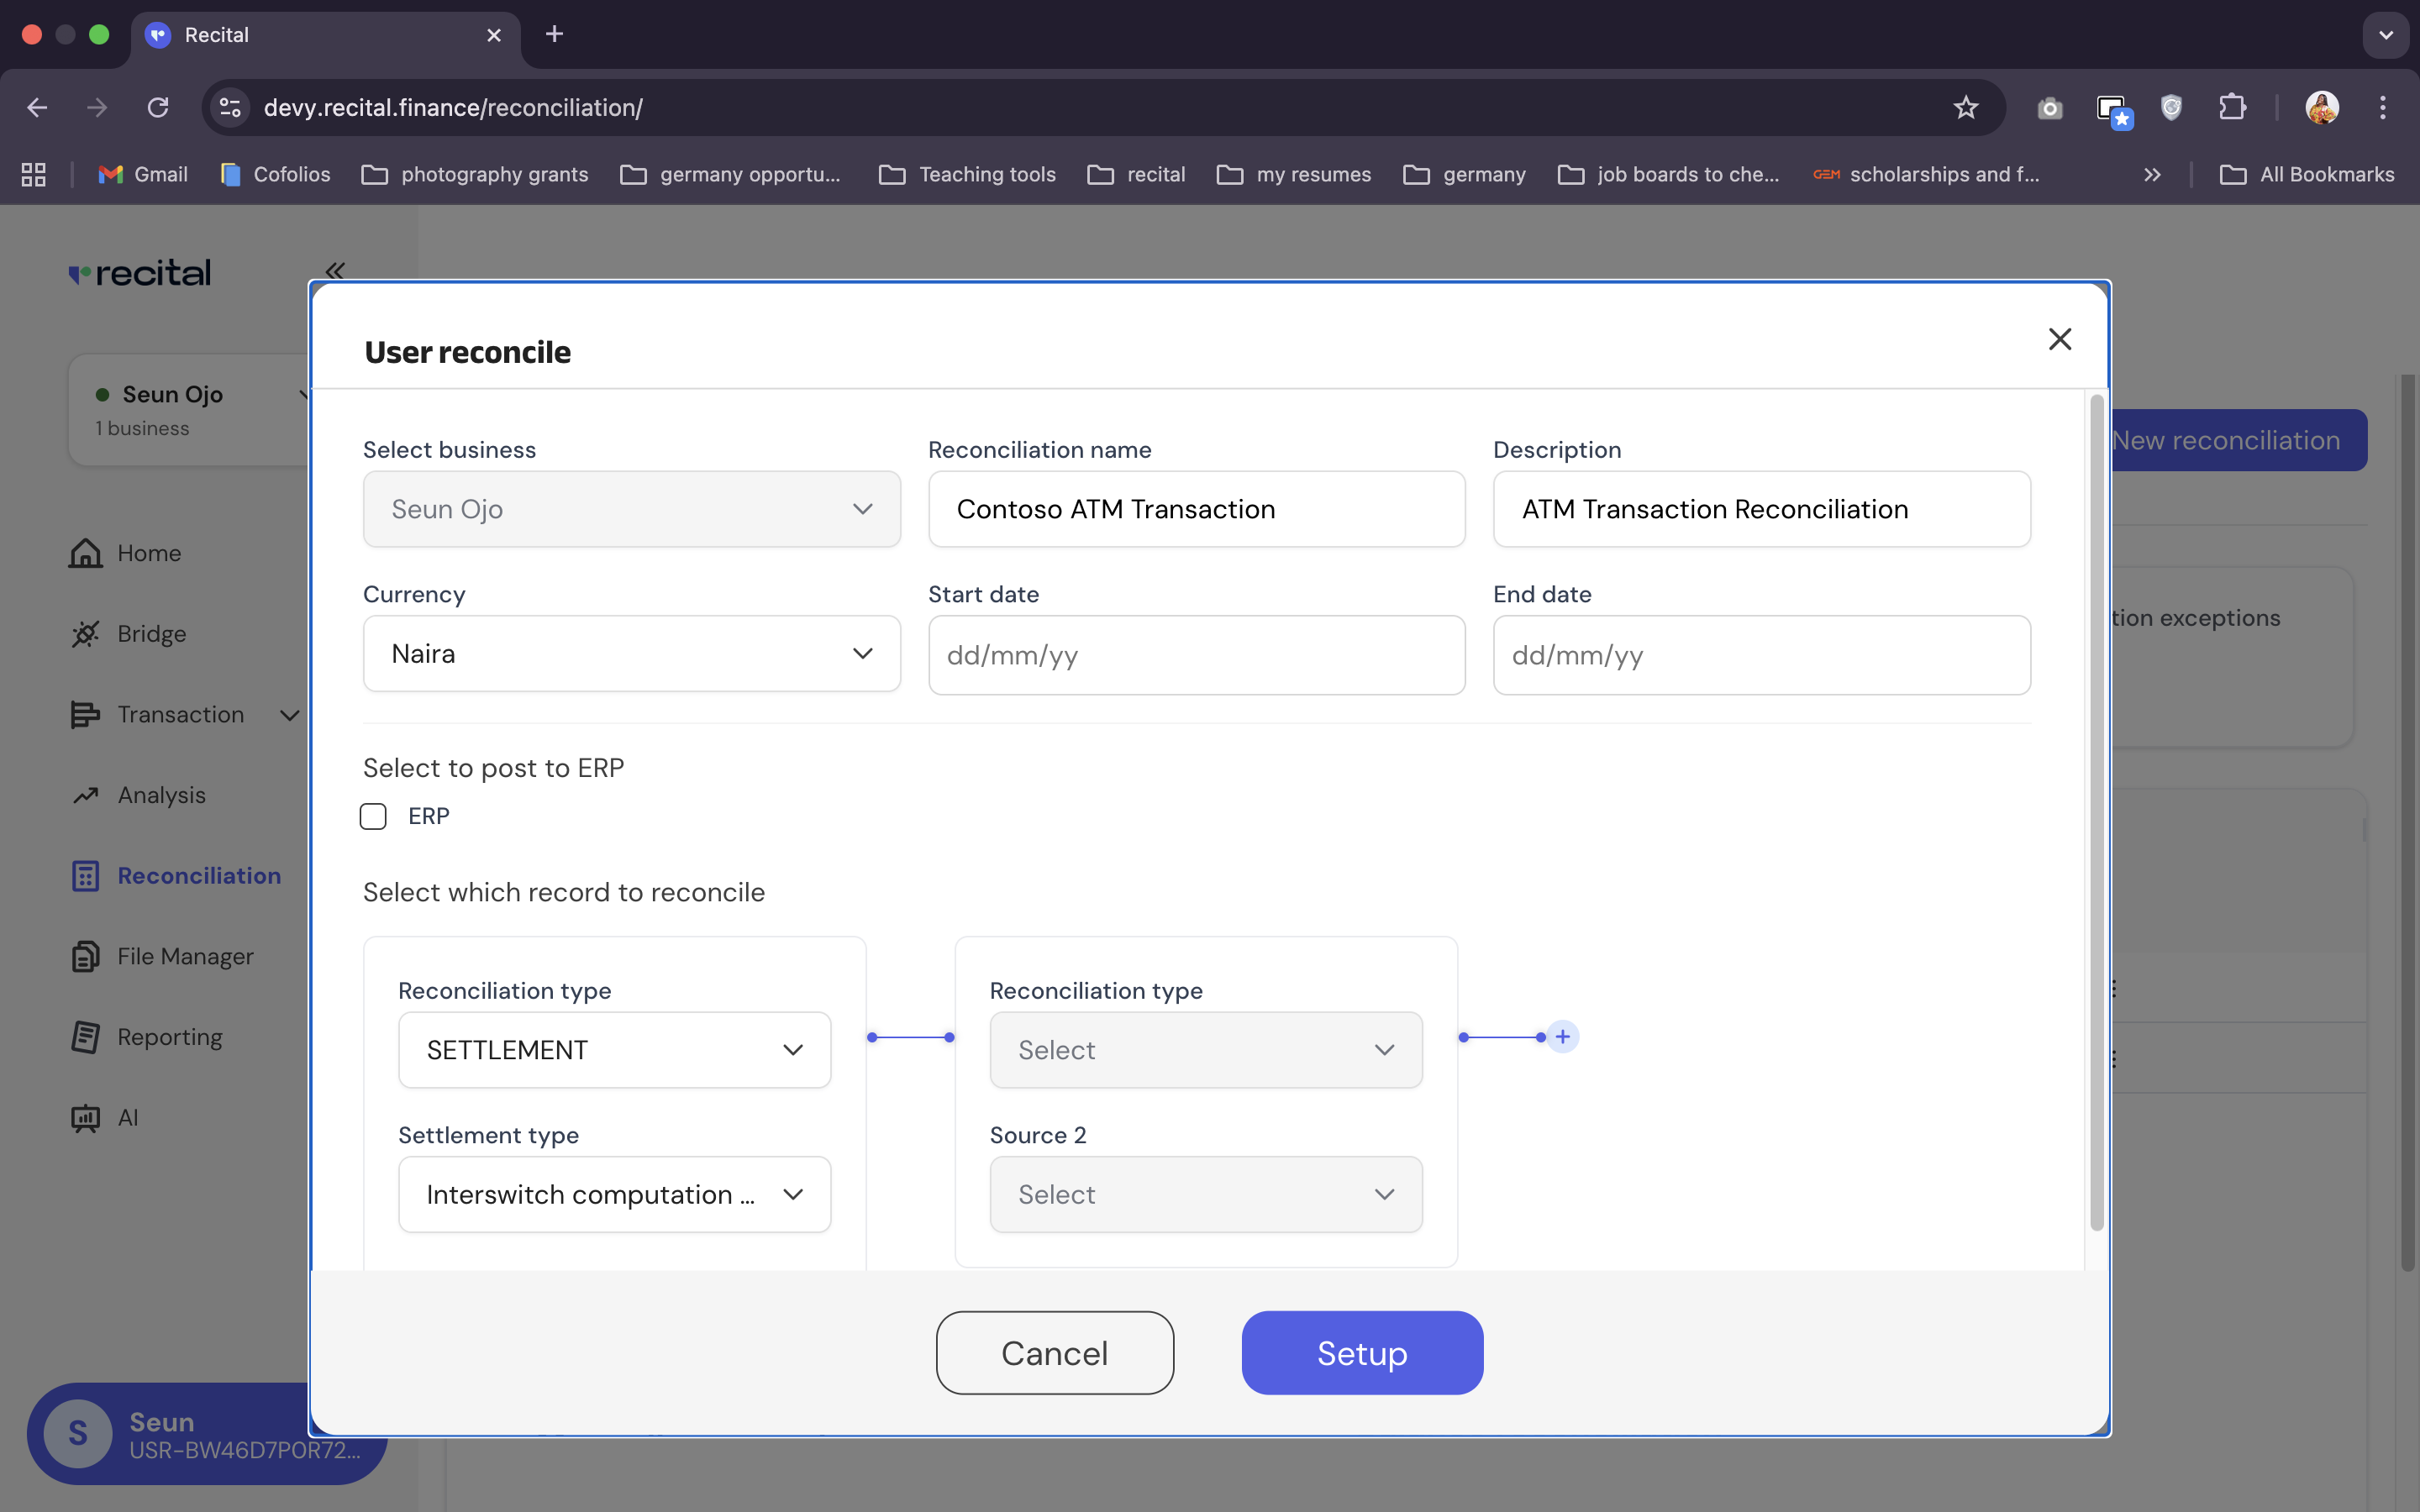The width and height of the screenshot is (2420, 1512).
Task: Click the bookmark star in the address bar
Action: 1966,107
